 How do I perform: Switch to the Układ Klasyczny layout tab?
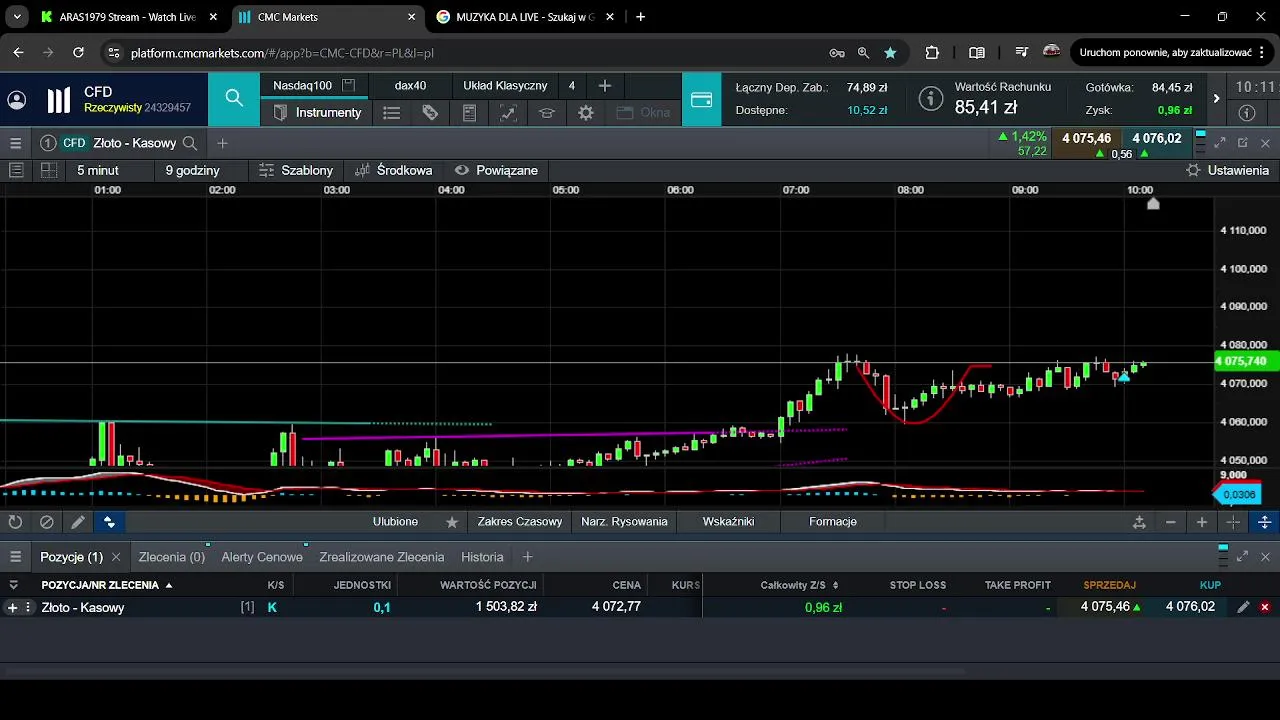505,86
